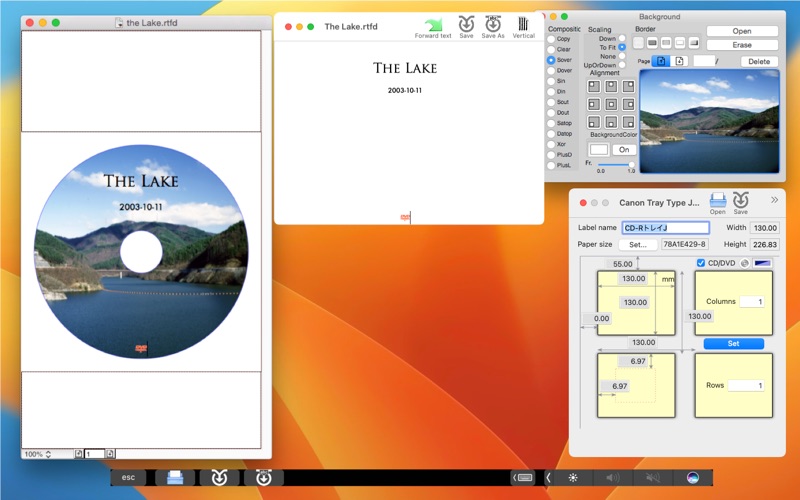Click the Save icon in The Lake editor toolbar
Viewport: 800px width, 500px height.
click(466, 24)
